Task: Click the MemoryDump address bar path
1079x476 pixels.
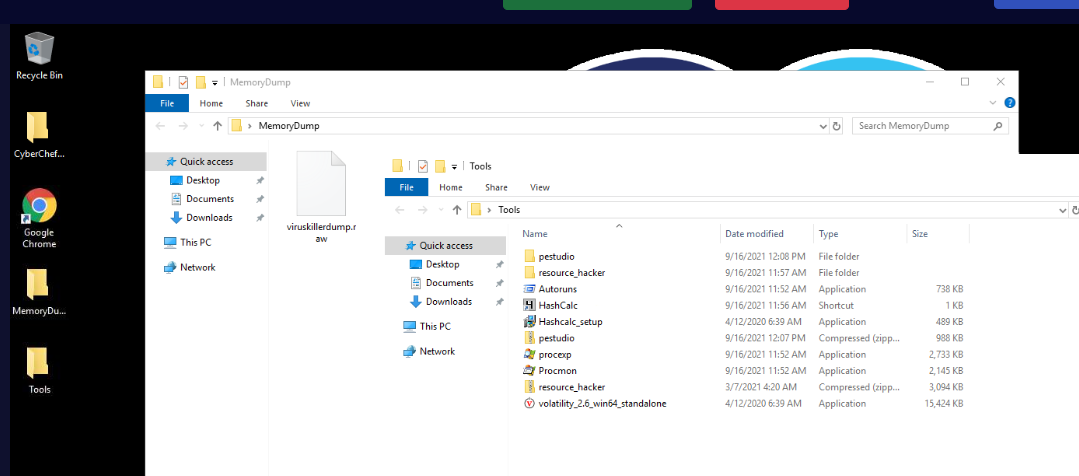Action: 288,126
